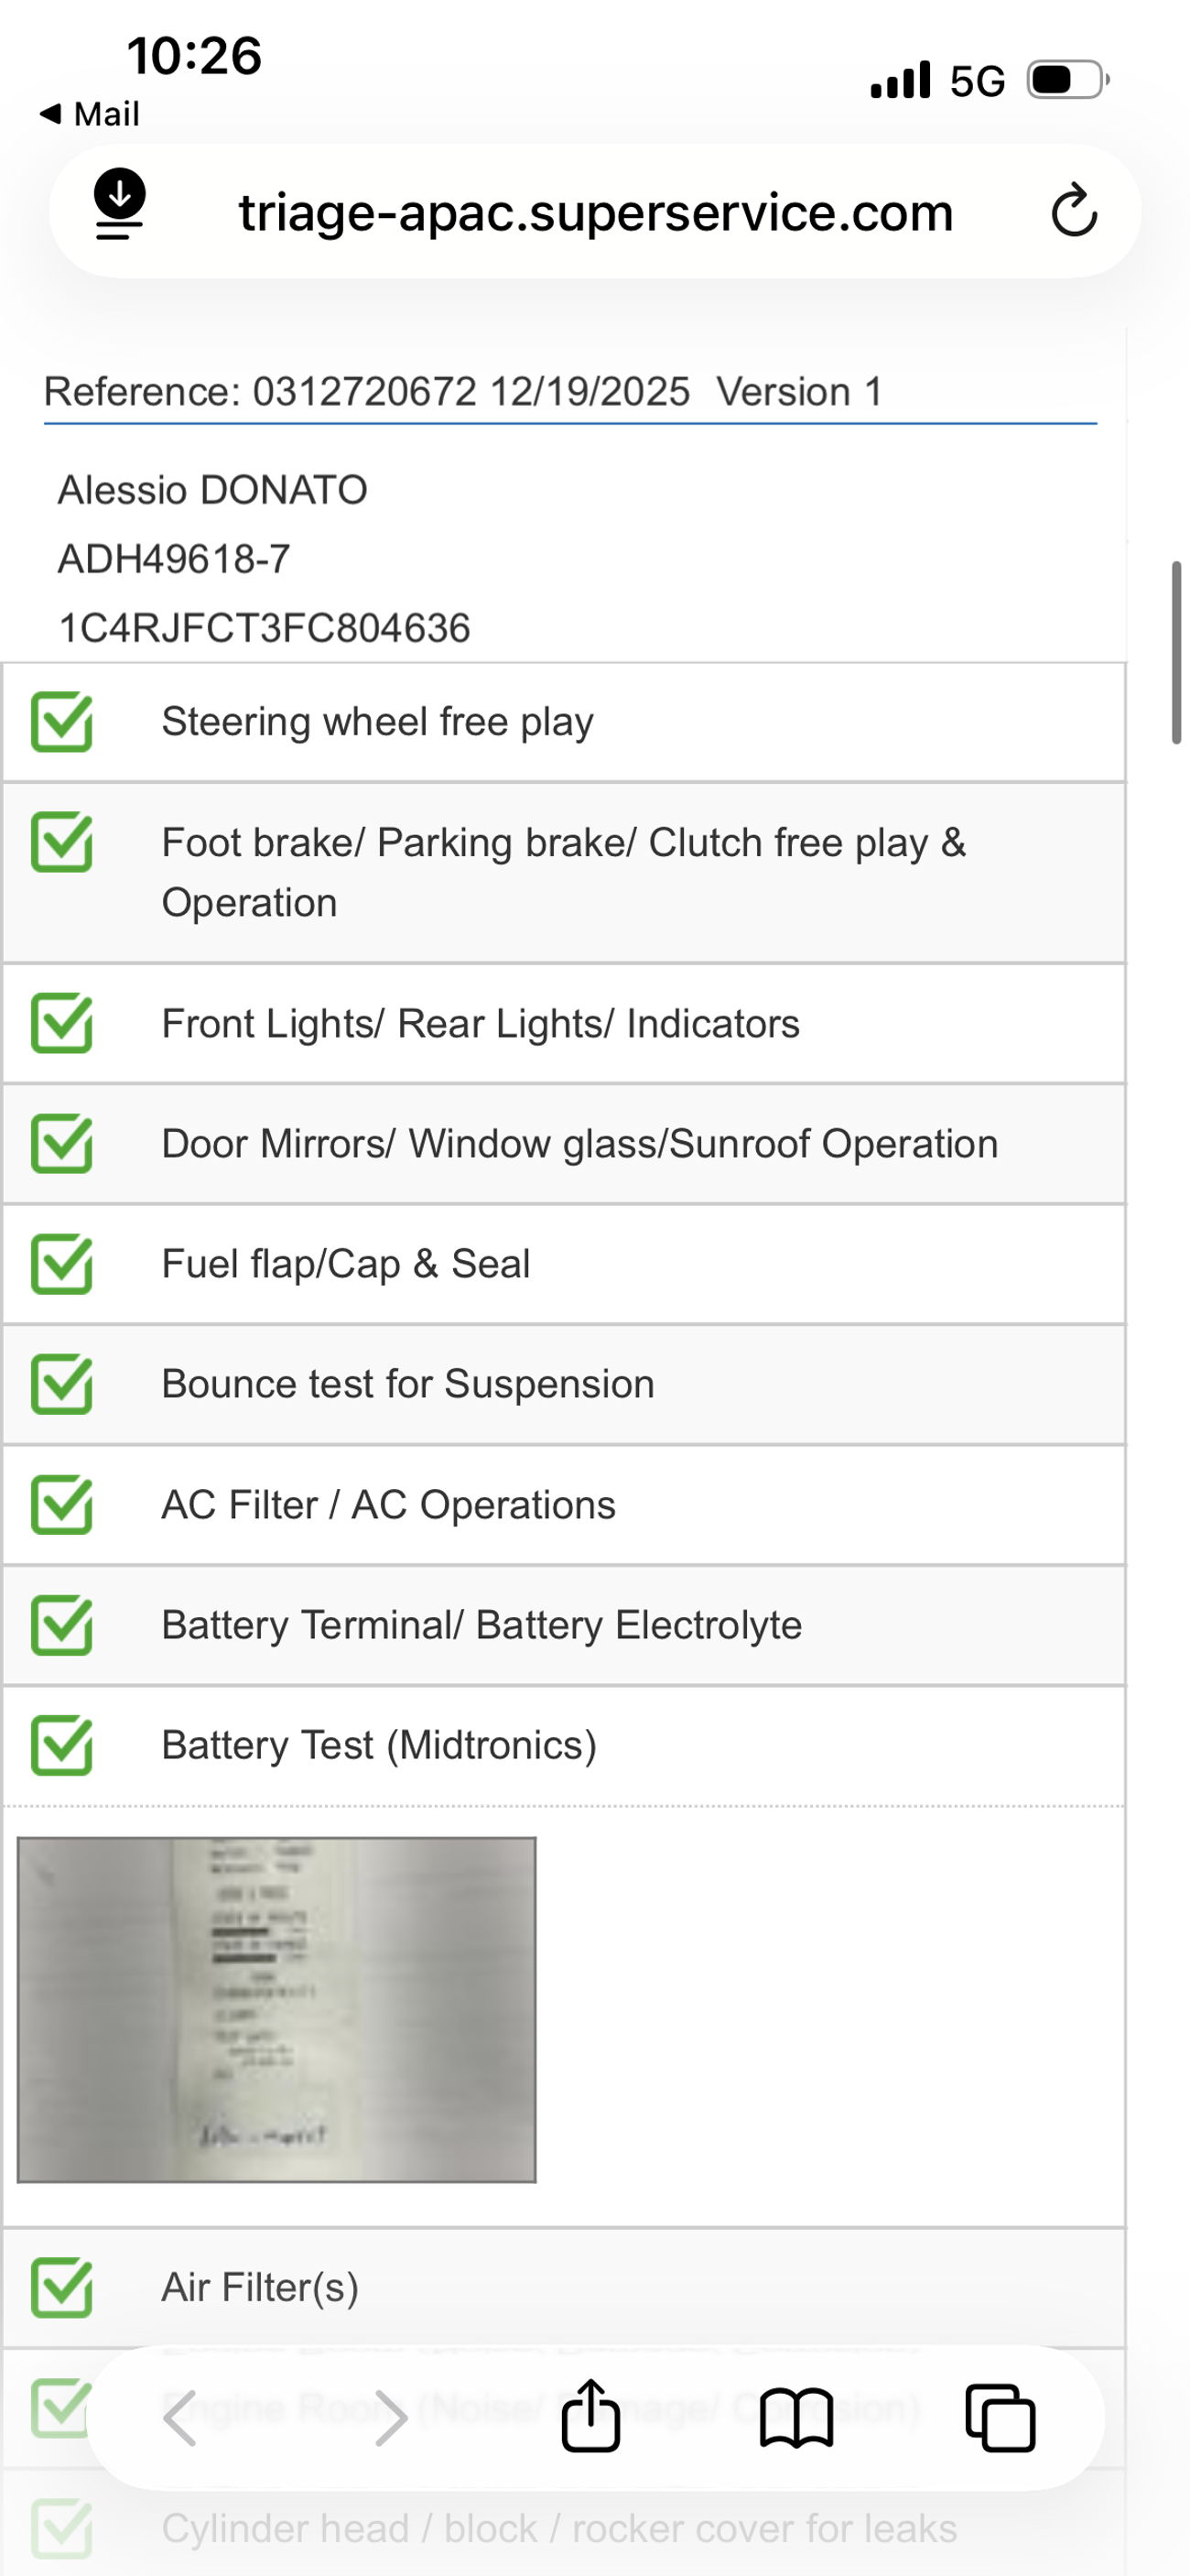This screenshot has width=1190, height=2576.
Task: Open the Bookmarks book icon
Action: (x=796, y=2418)
